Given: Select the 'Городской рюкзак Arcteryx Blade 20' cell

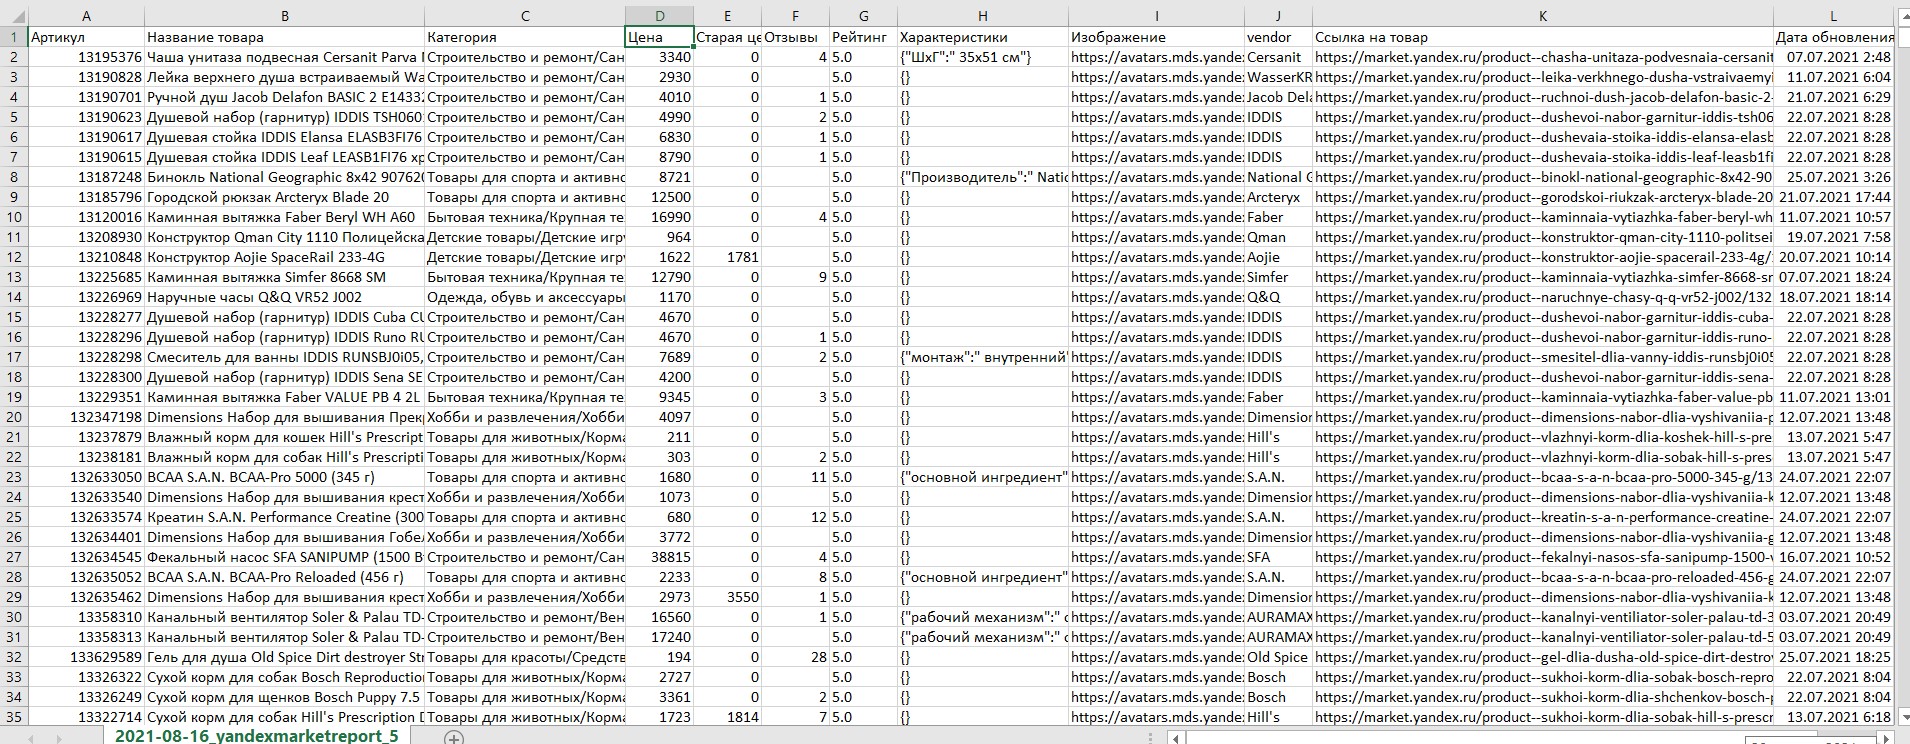Looking at the screenshot, I should point(285,197).
